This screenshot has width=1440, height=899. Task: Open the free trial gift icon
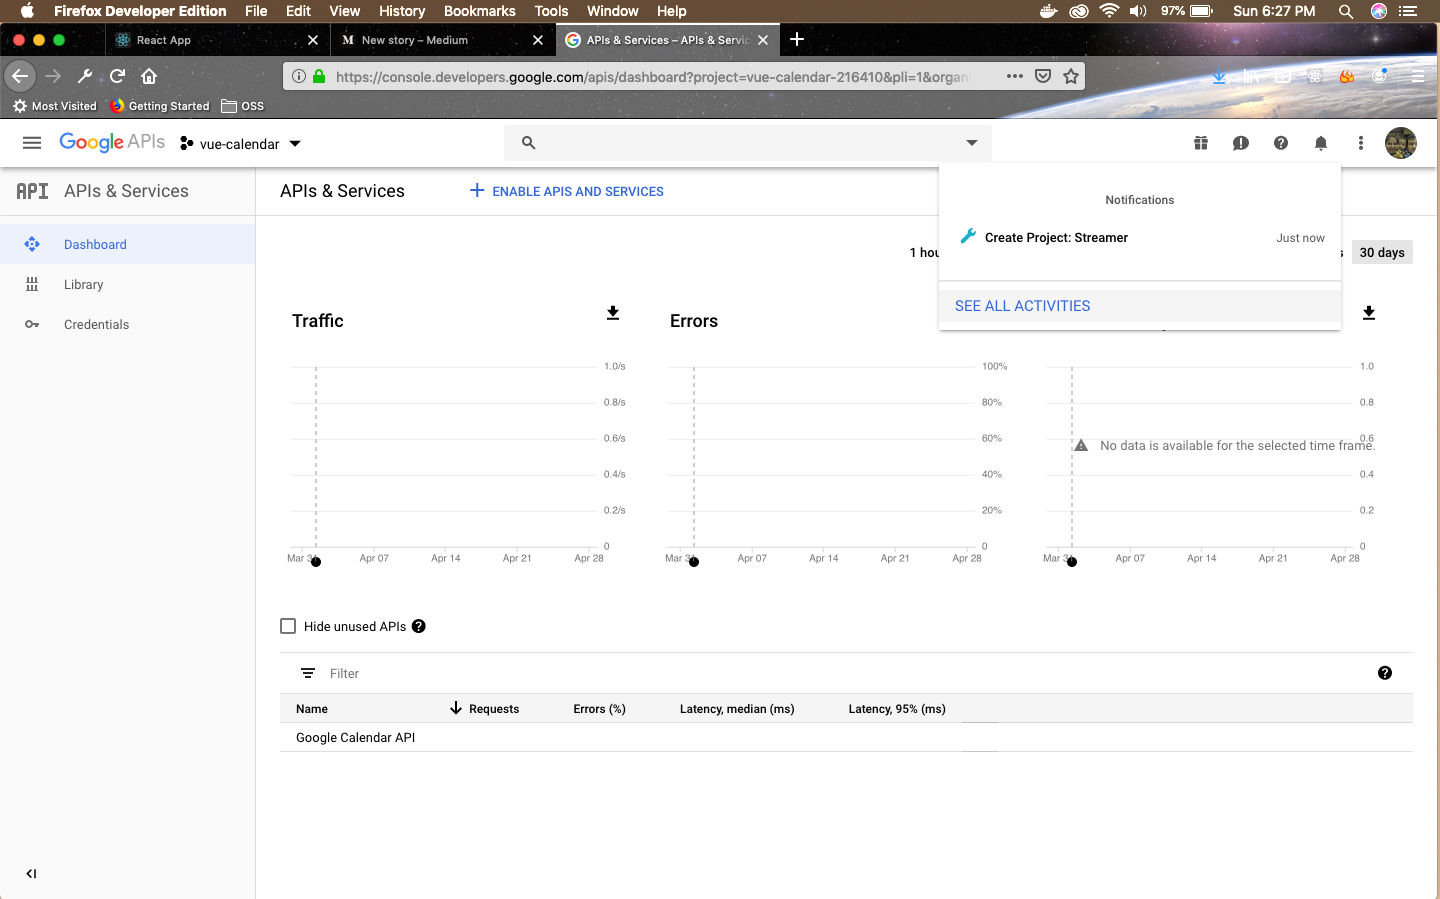(1201, 143)
